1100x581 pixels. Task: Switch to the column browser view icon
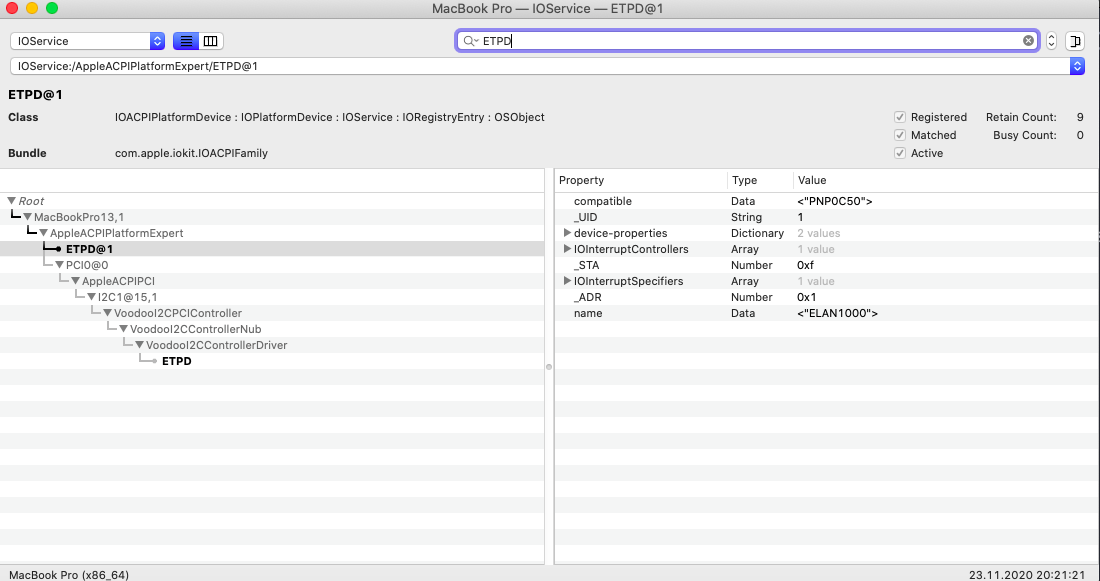click(210, 41)
